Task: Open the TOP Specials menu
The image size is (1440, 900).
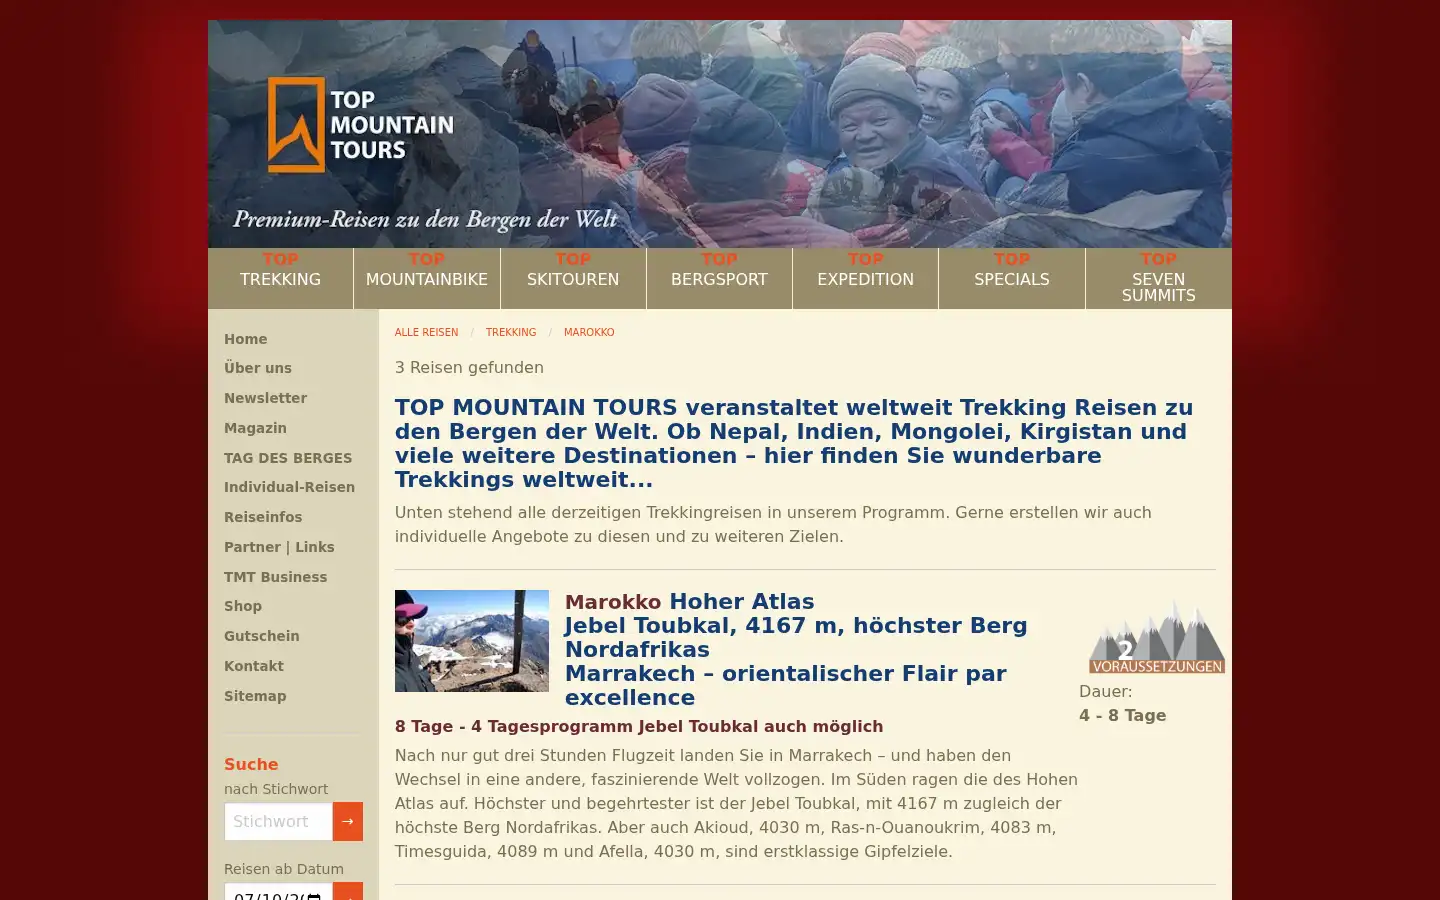Action: 1012,278
